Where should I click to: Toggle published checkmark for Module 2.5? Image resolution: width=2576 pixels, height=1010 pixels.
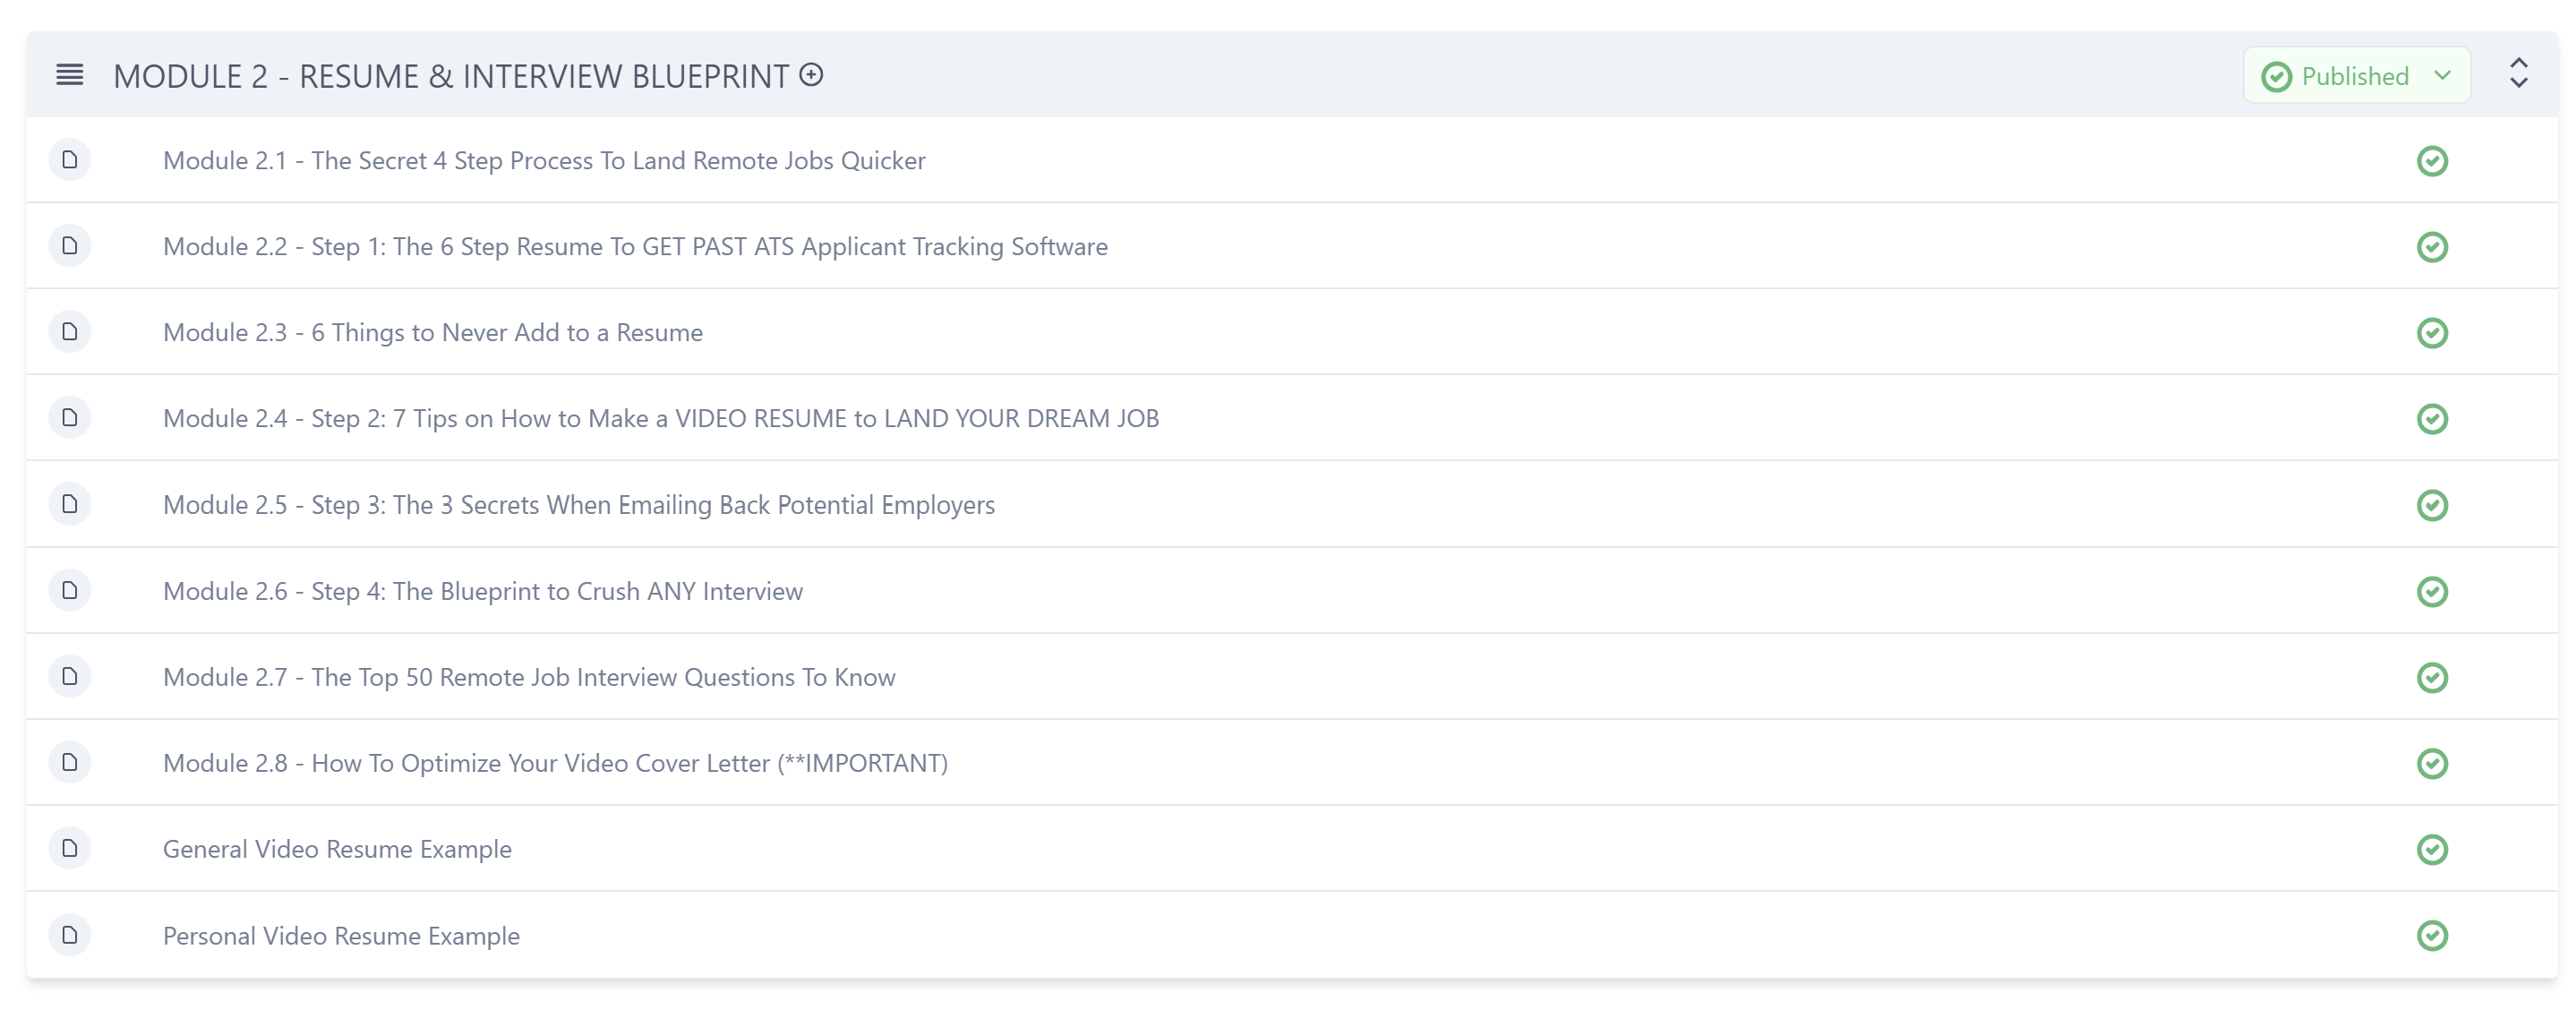[x=2431, y=505]
